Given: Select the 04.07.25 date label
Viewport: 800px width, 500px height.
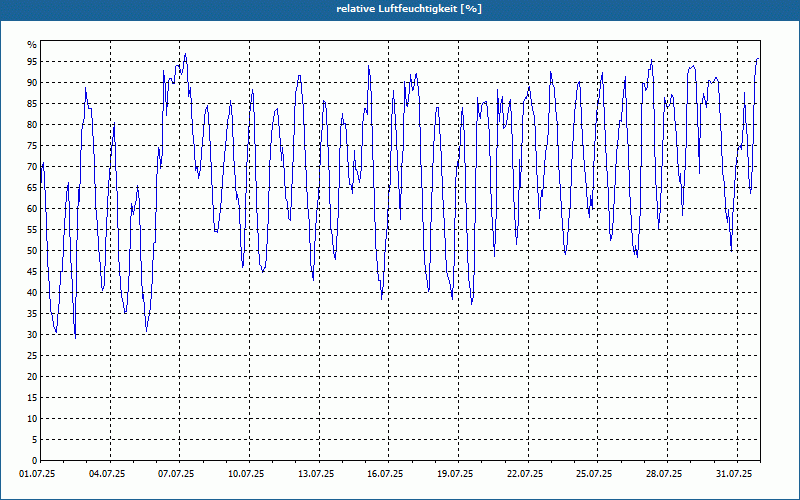Looking at the screenshot, I should click(107, 474).
